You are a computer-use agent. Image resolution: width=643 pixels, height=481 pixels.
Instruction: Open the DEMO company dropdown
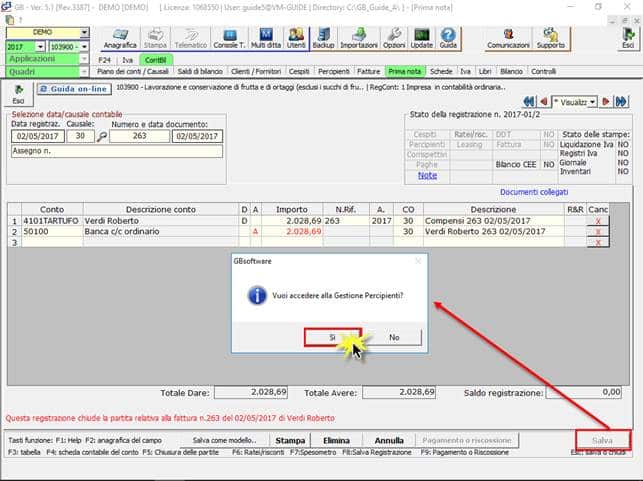84,32
